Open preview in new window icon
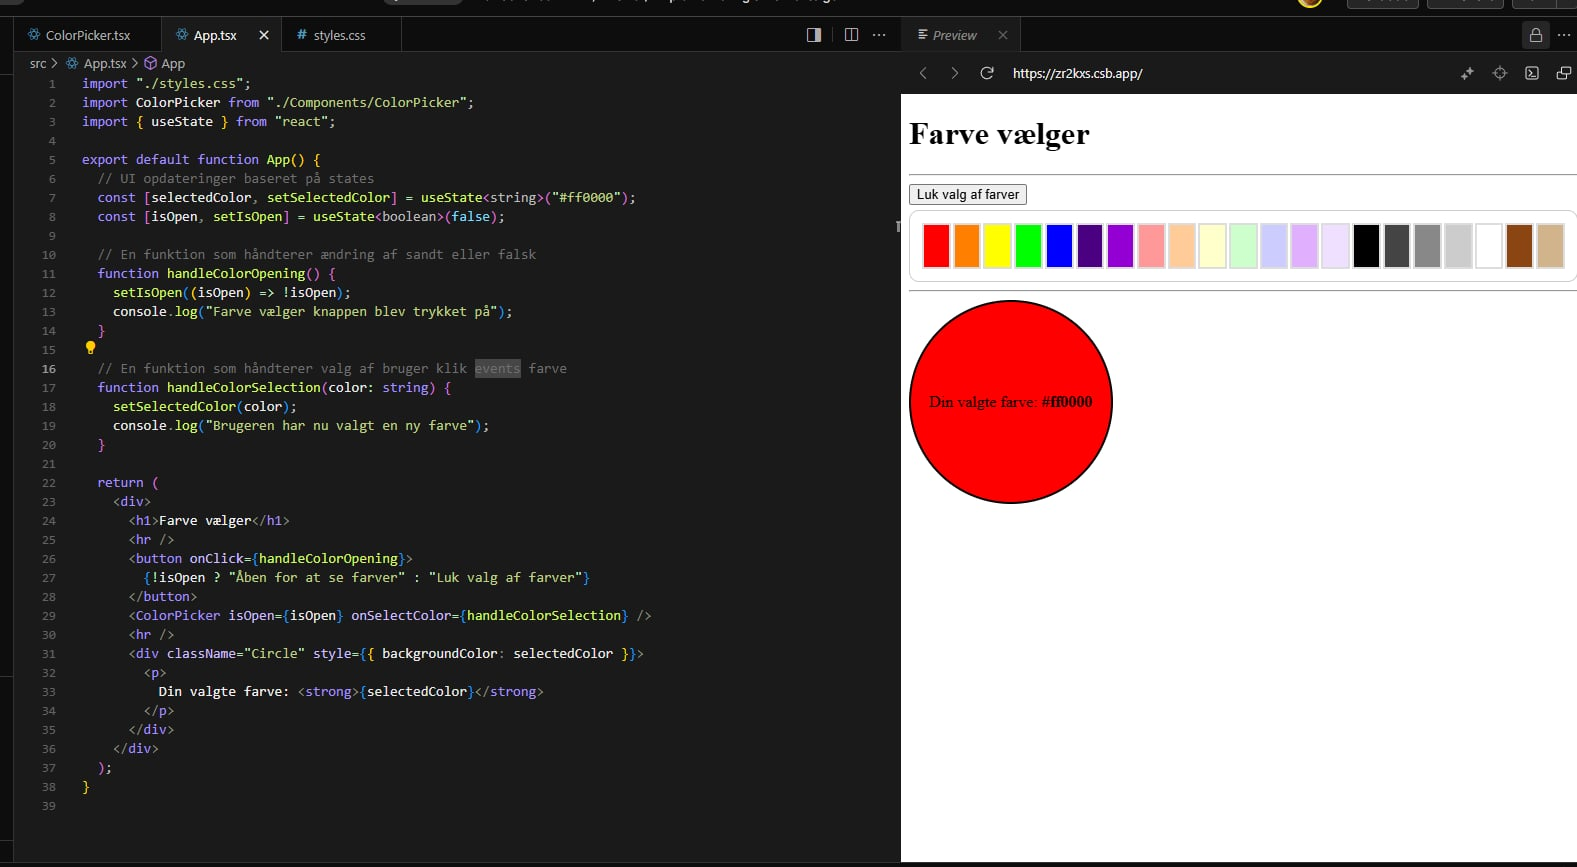Image resolution: width=1577 pixels, height=867 pixels. tap(1563, 73)
